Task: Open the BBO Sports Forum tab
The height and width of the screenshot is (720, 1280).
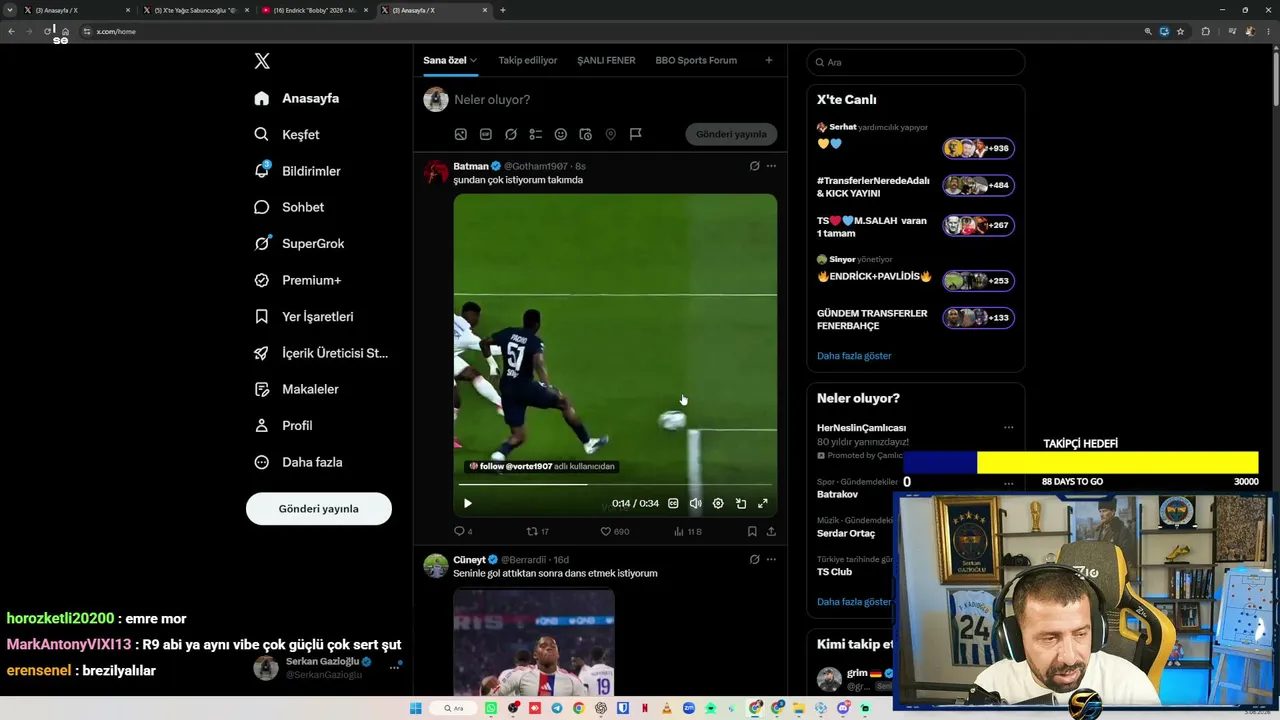Action: coord(696,60)
